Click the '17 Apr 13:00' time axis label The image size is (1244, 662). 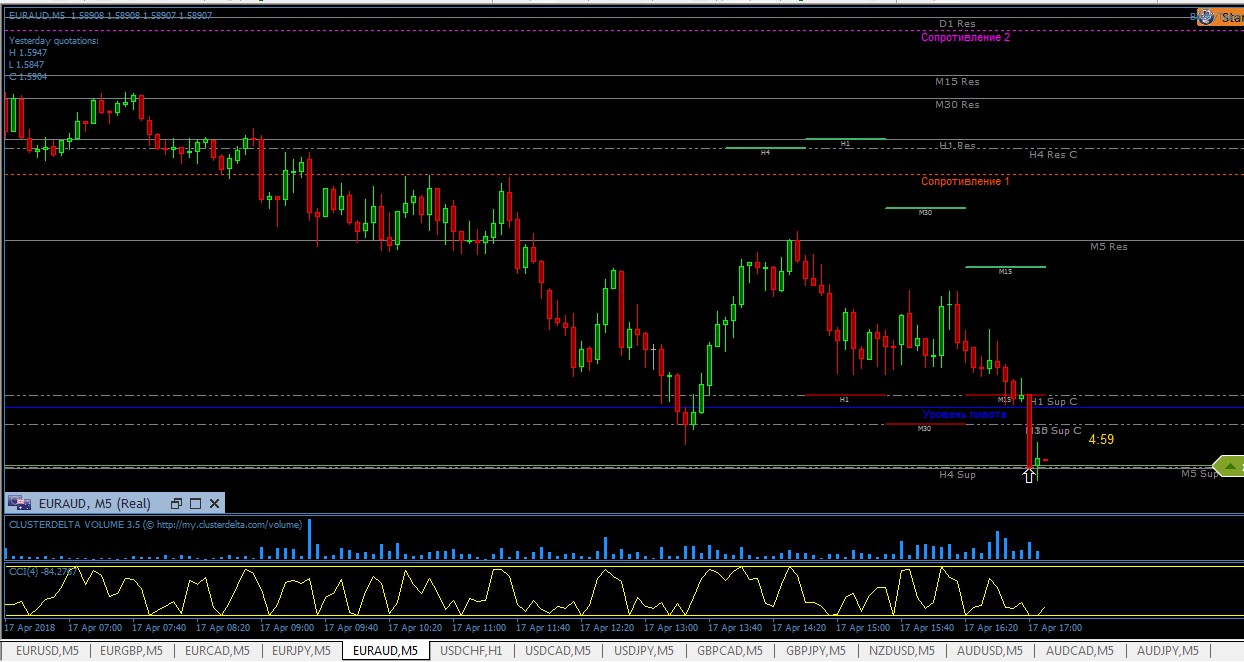coord(671,628)
